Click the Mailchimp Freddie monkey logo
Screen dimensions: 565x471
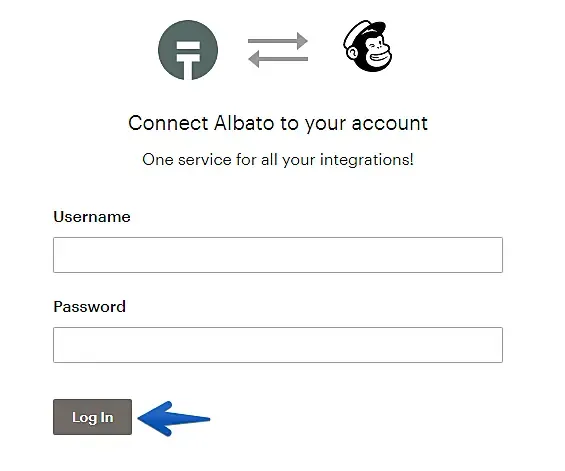368,46
